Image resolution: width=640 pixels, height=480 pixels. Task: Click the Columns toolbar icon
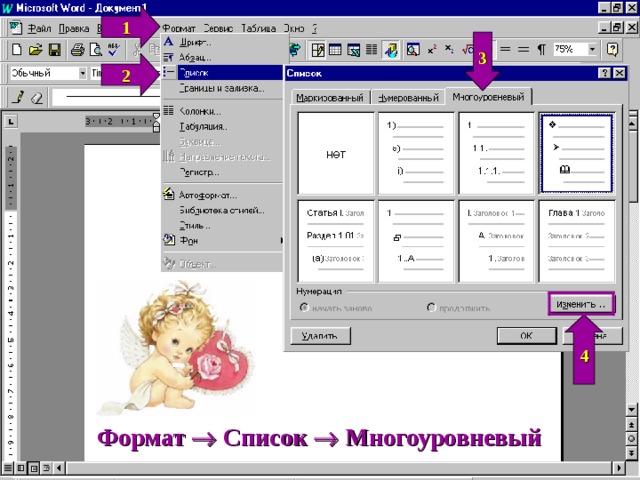[x=371, y=50]
